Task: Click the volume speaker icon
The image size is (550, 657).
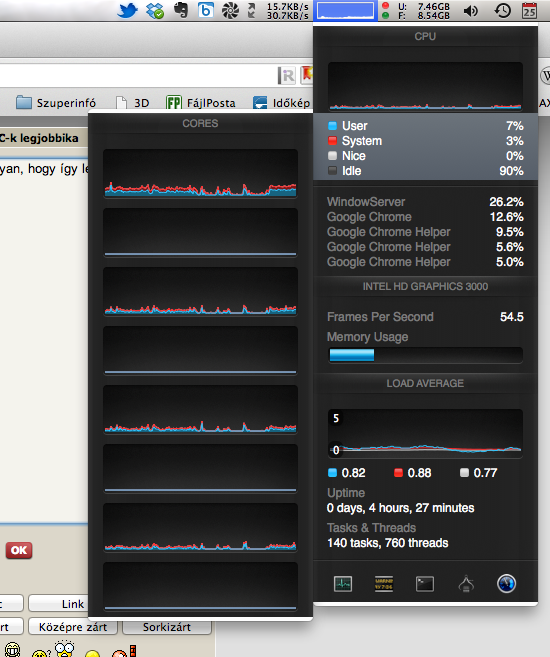Action: click(x=471, y=10)
